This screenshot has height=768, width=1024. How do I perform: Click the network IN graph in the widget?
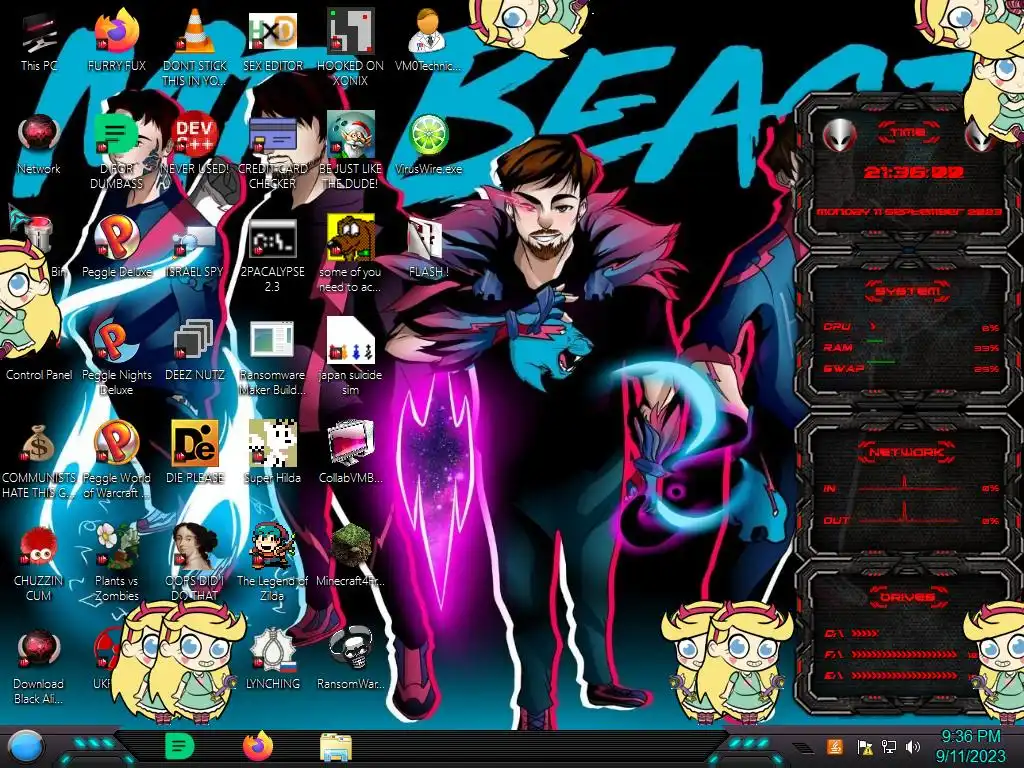[x=908, y=483]
